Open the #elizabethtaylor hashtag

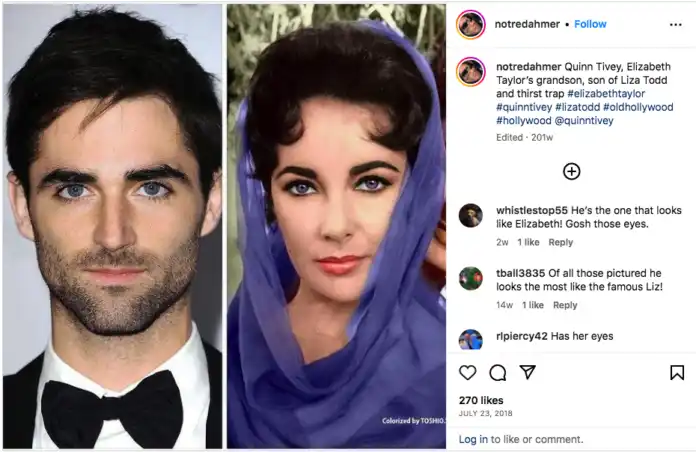coord(606,94)
